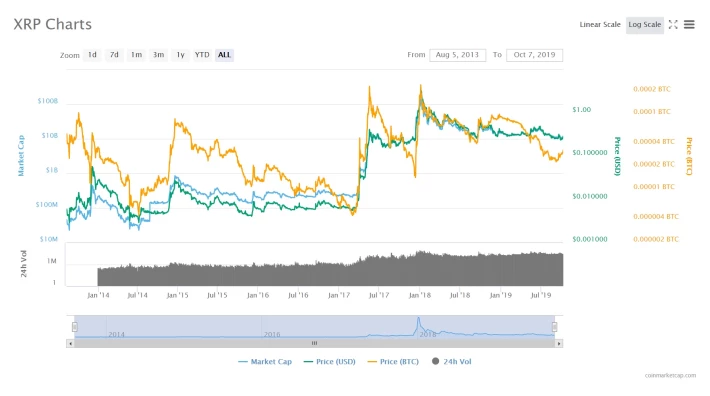Click the XRP Charts heading

pos(53,24)
